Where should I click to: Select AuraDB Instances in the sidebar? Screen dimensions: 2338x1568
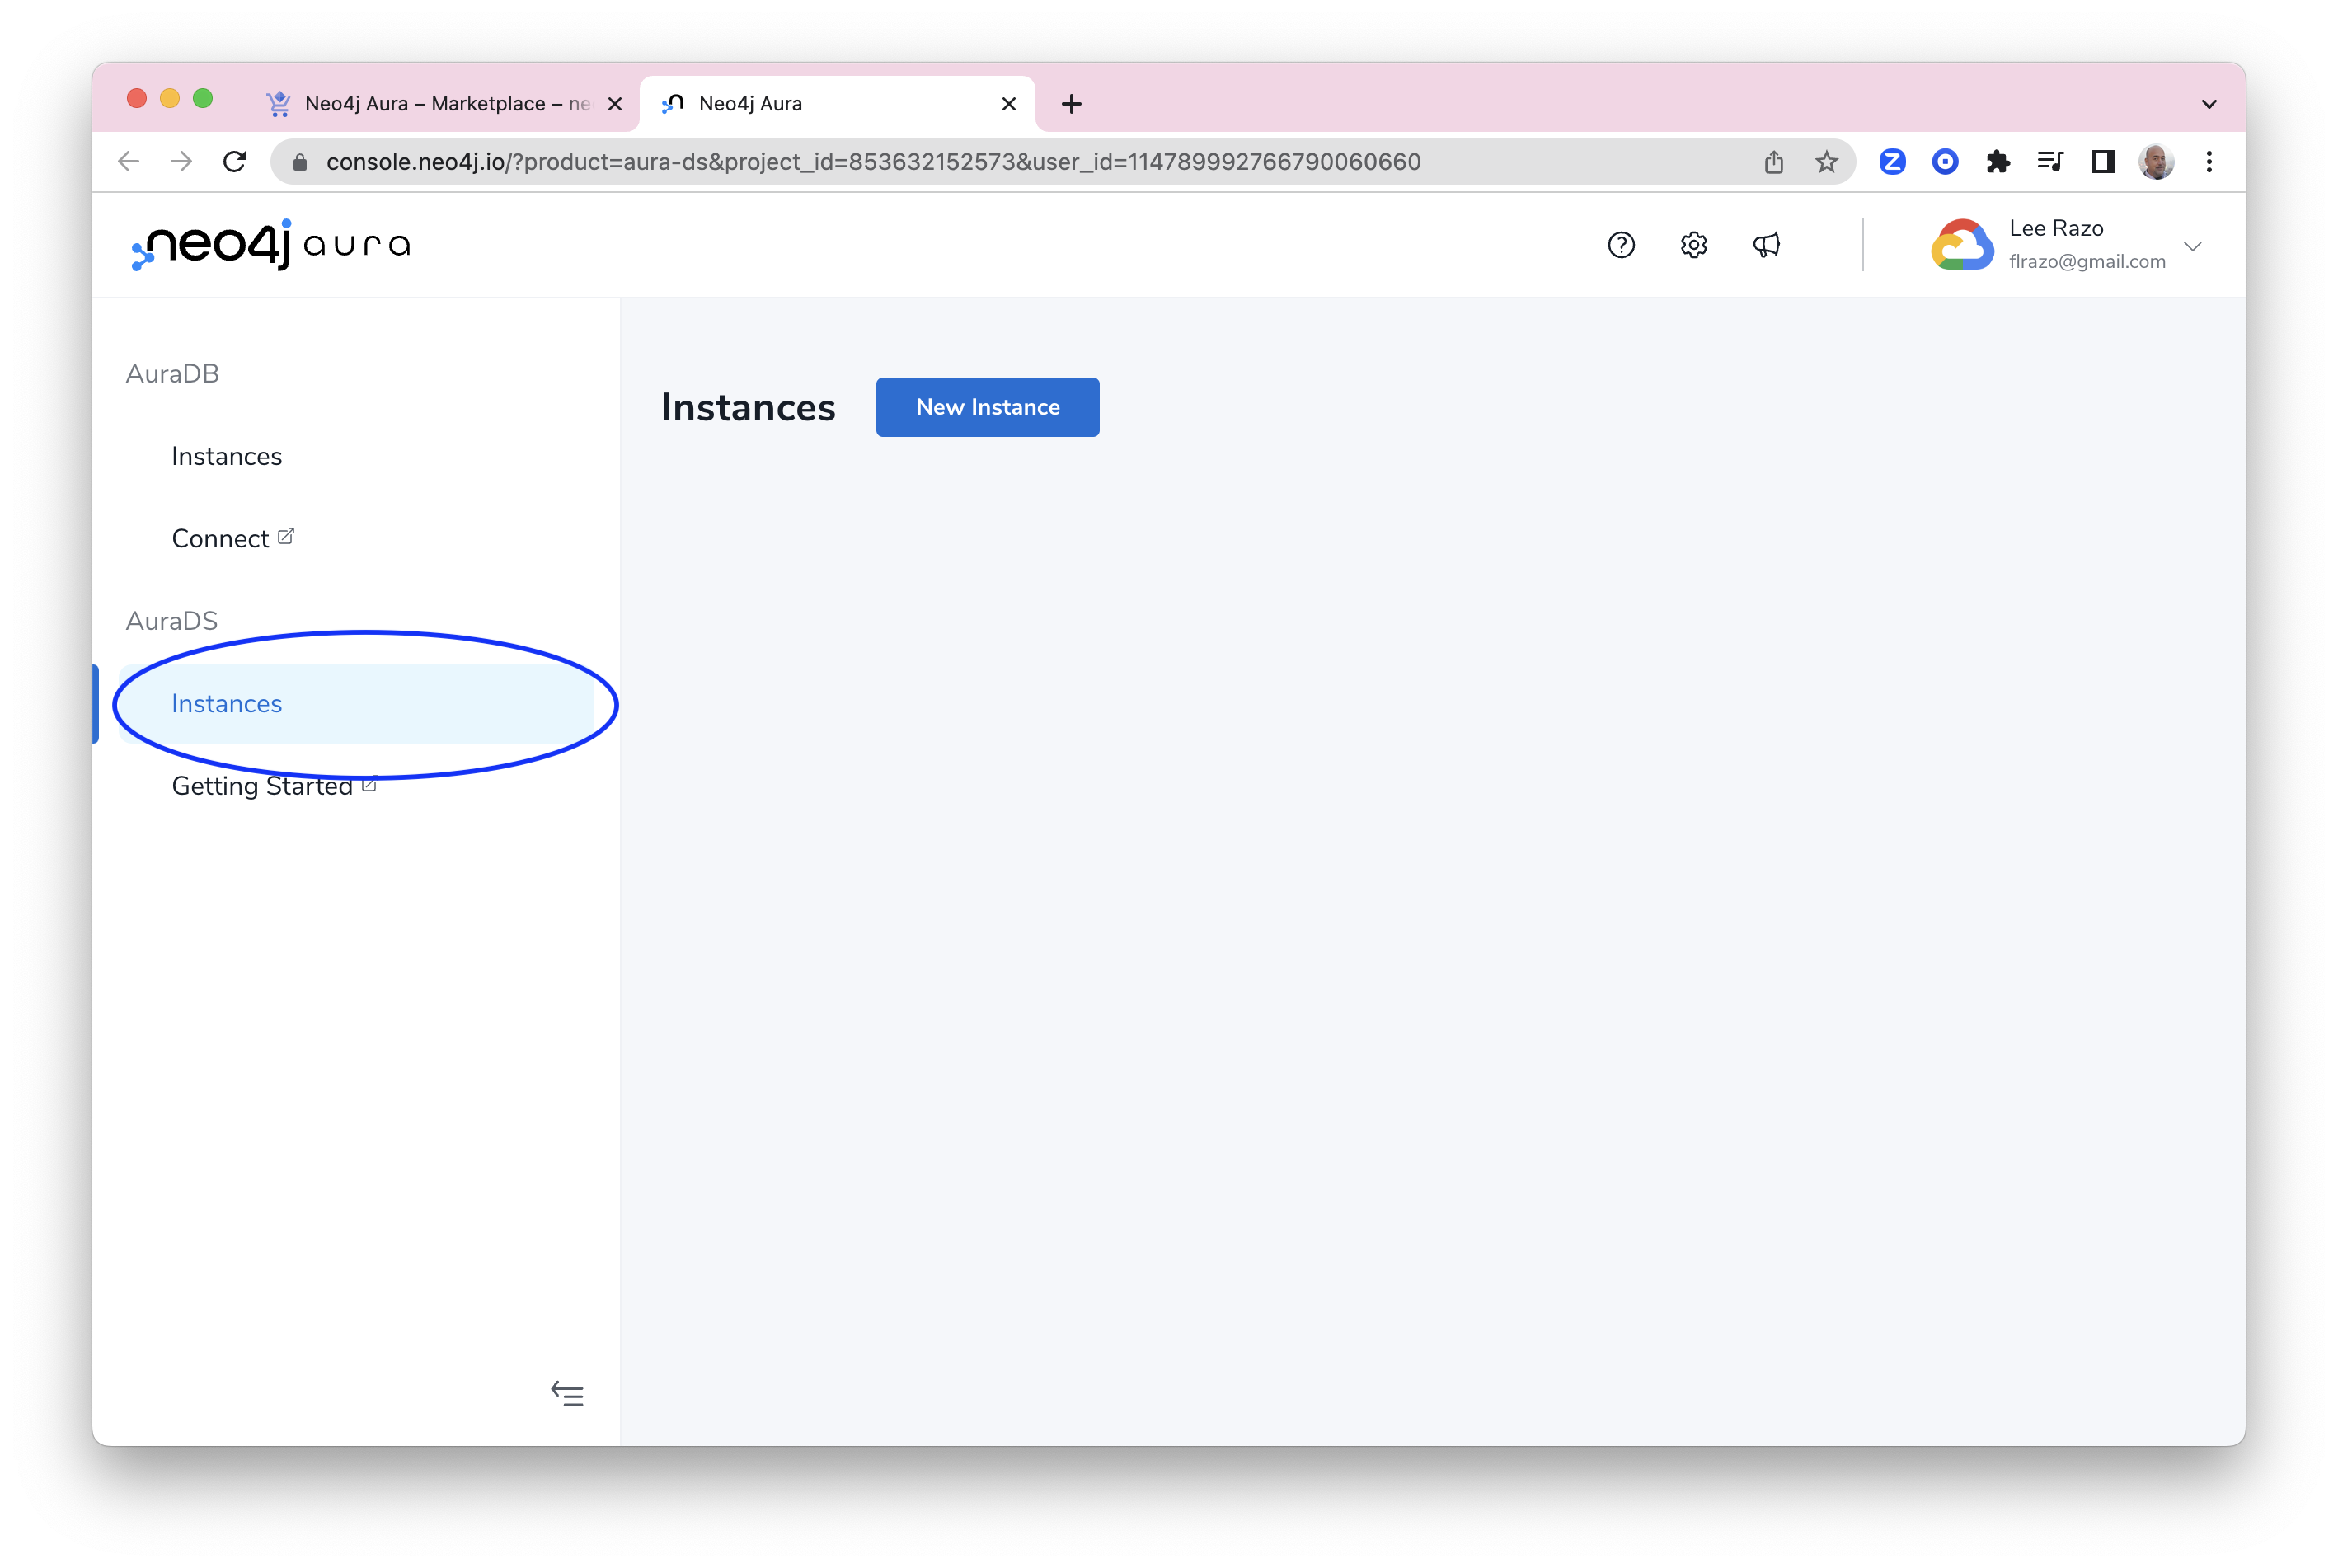pos(227,457)
